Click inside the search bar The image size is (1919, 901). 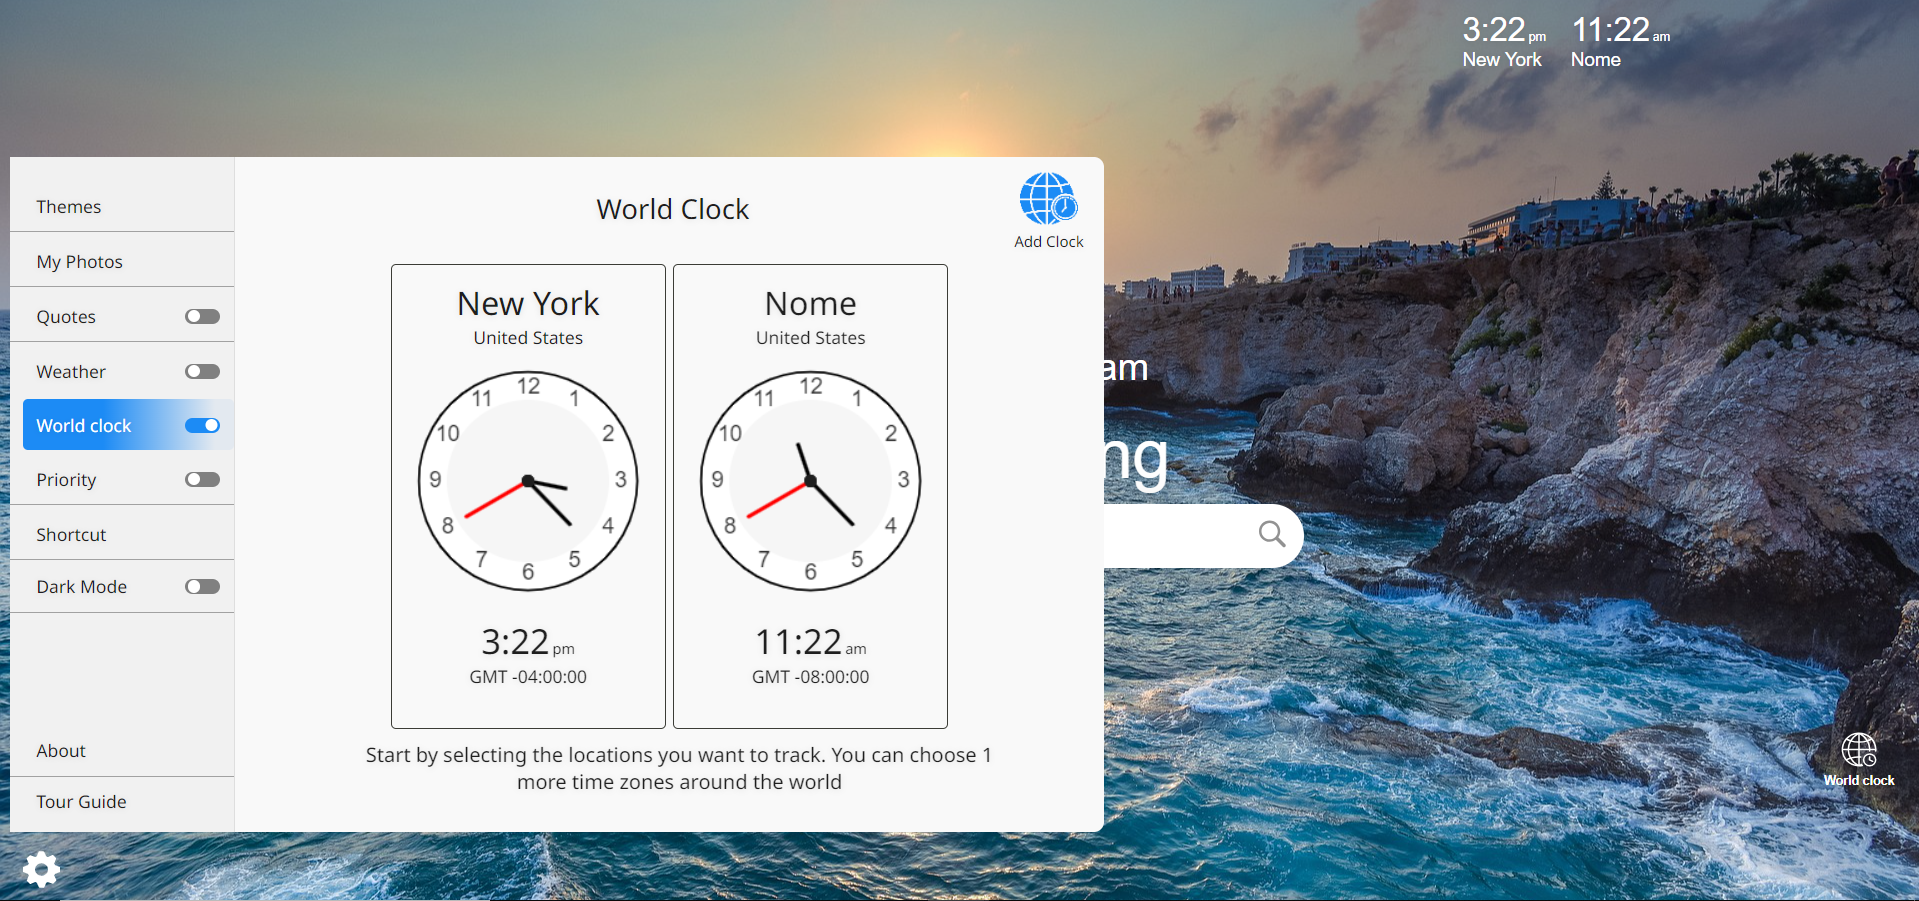[1180, 535]
